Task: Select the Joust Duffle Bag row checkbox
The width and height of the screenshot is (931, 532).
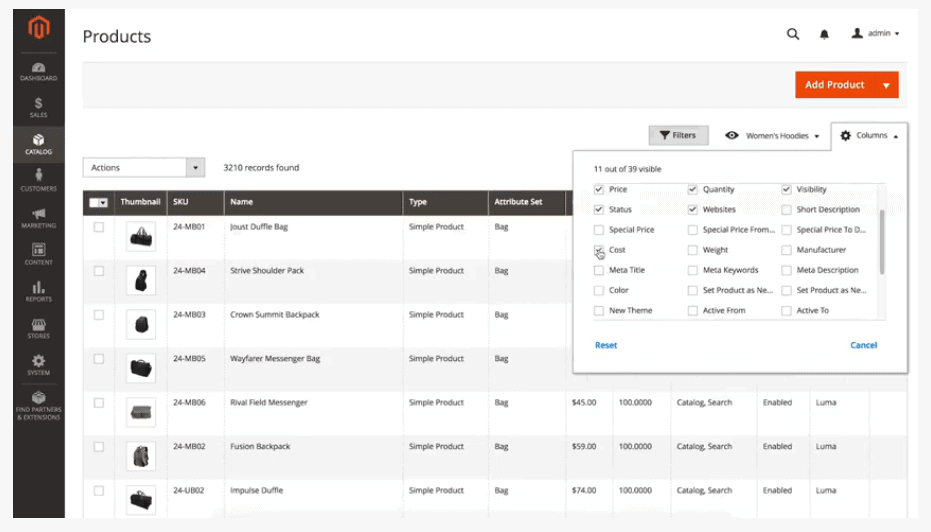Action: (99, 227)
